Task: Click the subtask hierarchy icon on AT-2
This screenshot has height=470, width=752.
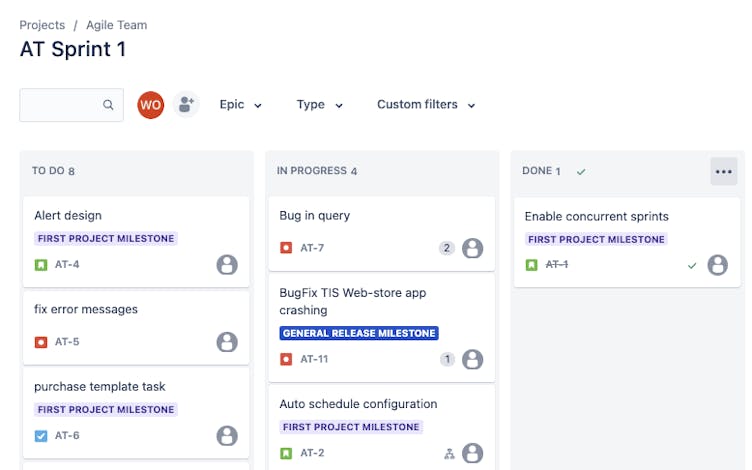Action: coord(449,453)
